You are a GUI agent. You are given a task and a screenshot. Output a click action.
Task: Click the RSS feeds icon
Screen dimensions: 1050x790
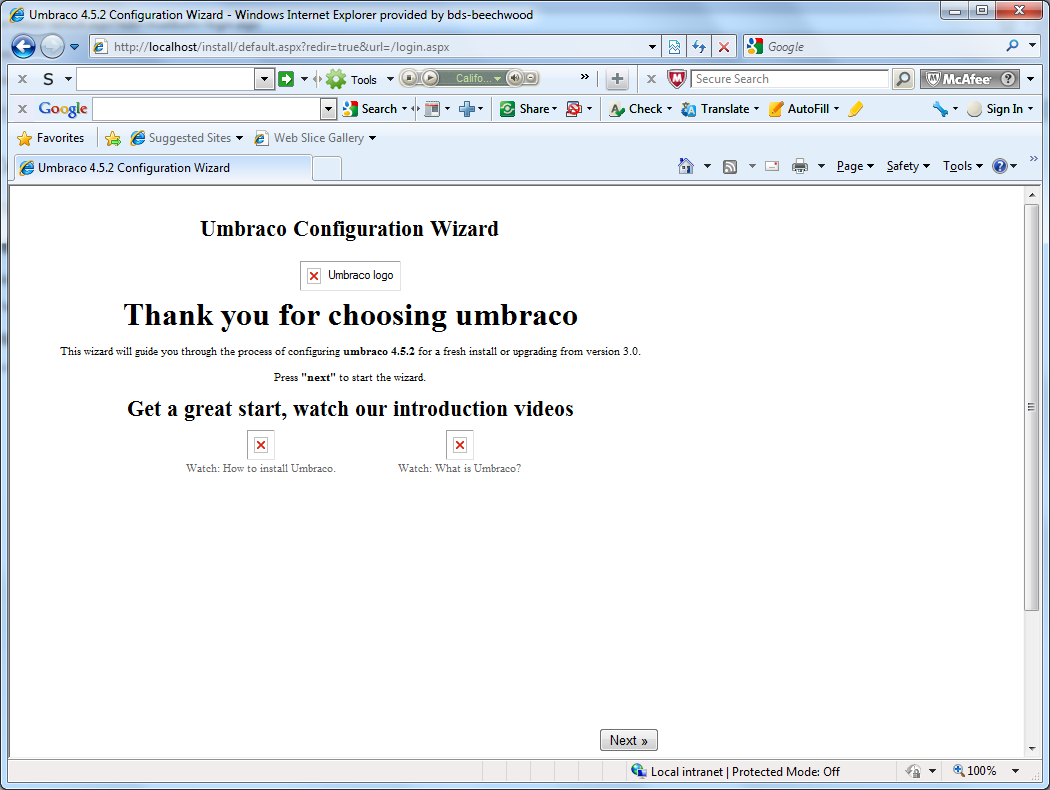(x=730, y=166)
